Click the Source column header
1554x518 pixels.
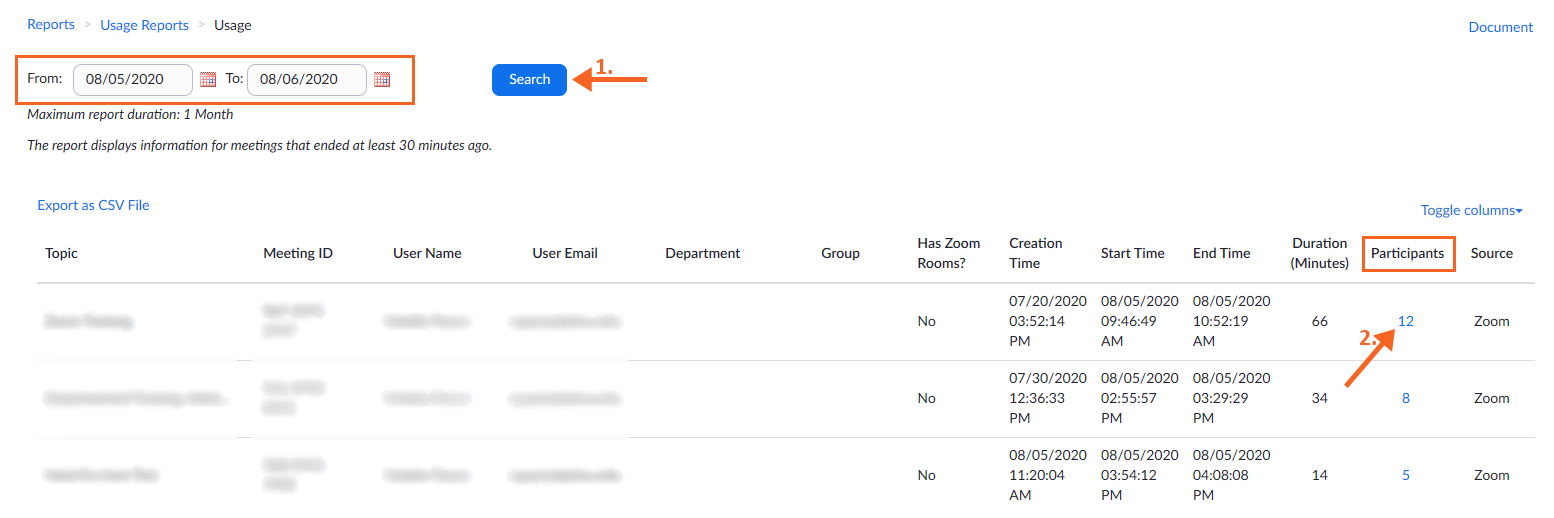tap(1491, 253)
